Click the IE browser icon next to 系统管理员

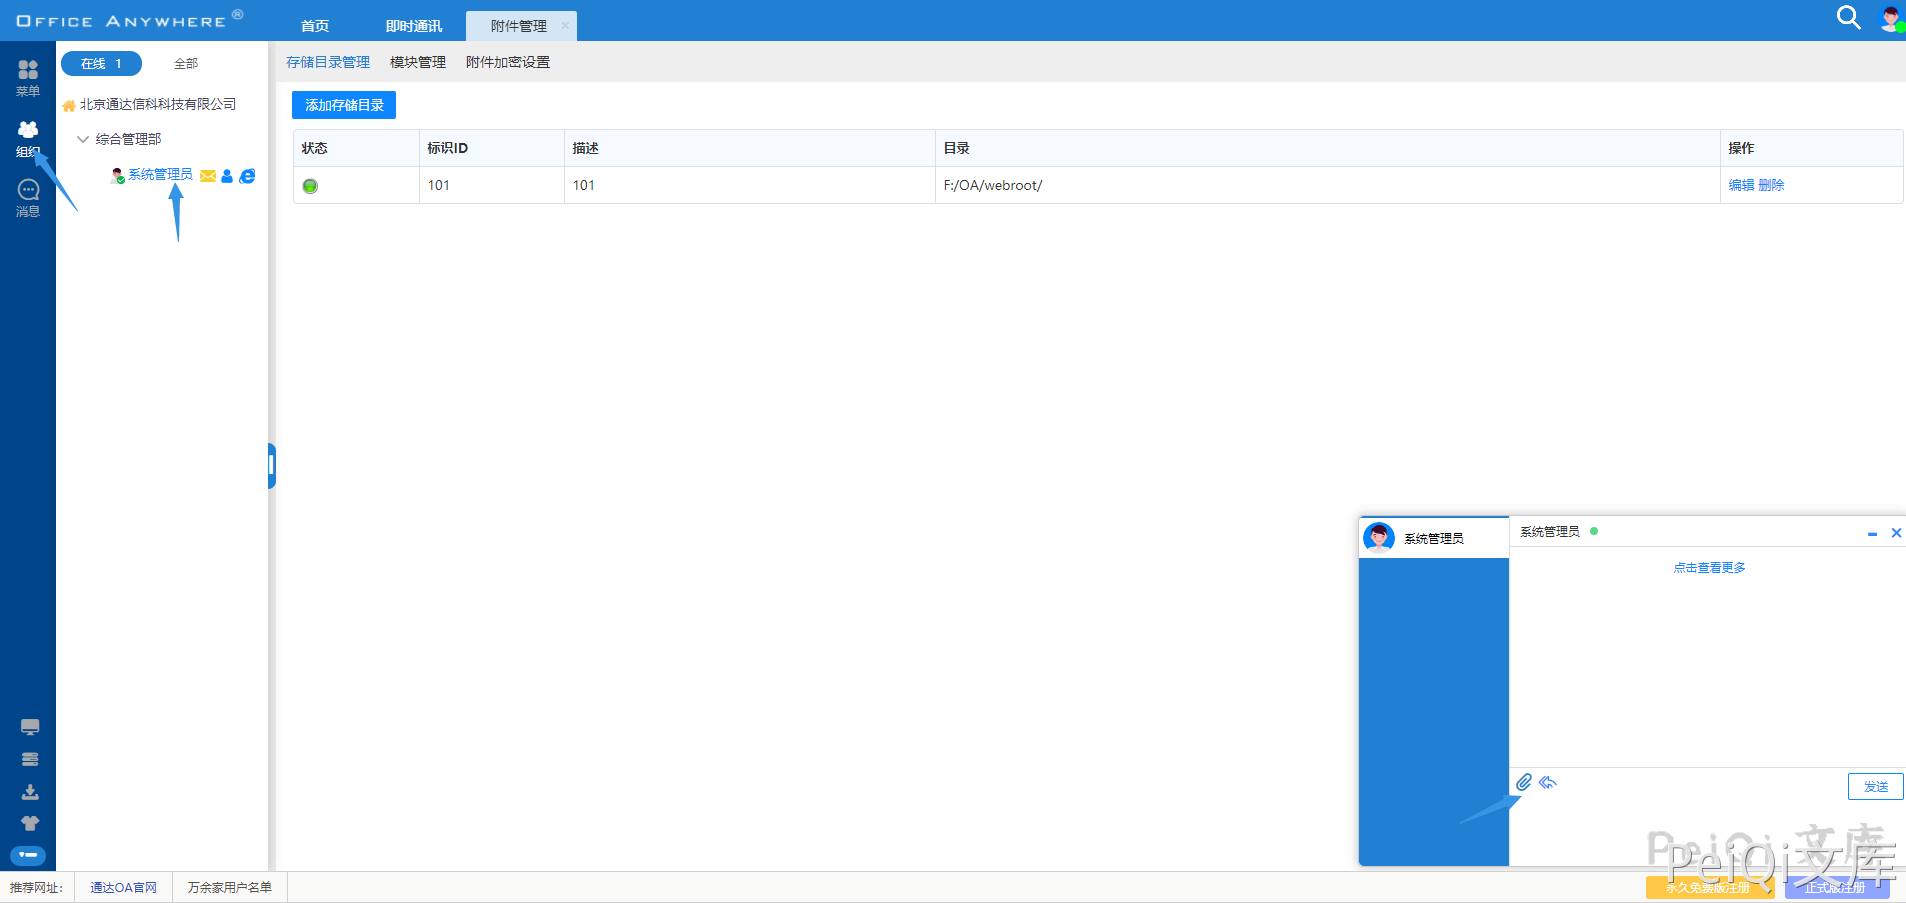pos(247,176)
